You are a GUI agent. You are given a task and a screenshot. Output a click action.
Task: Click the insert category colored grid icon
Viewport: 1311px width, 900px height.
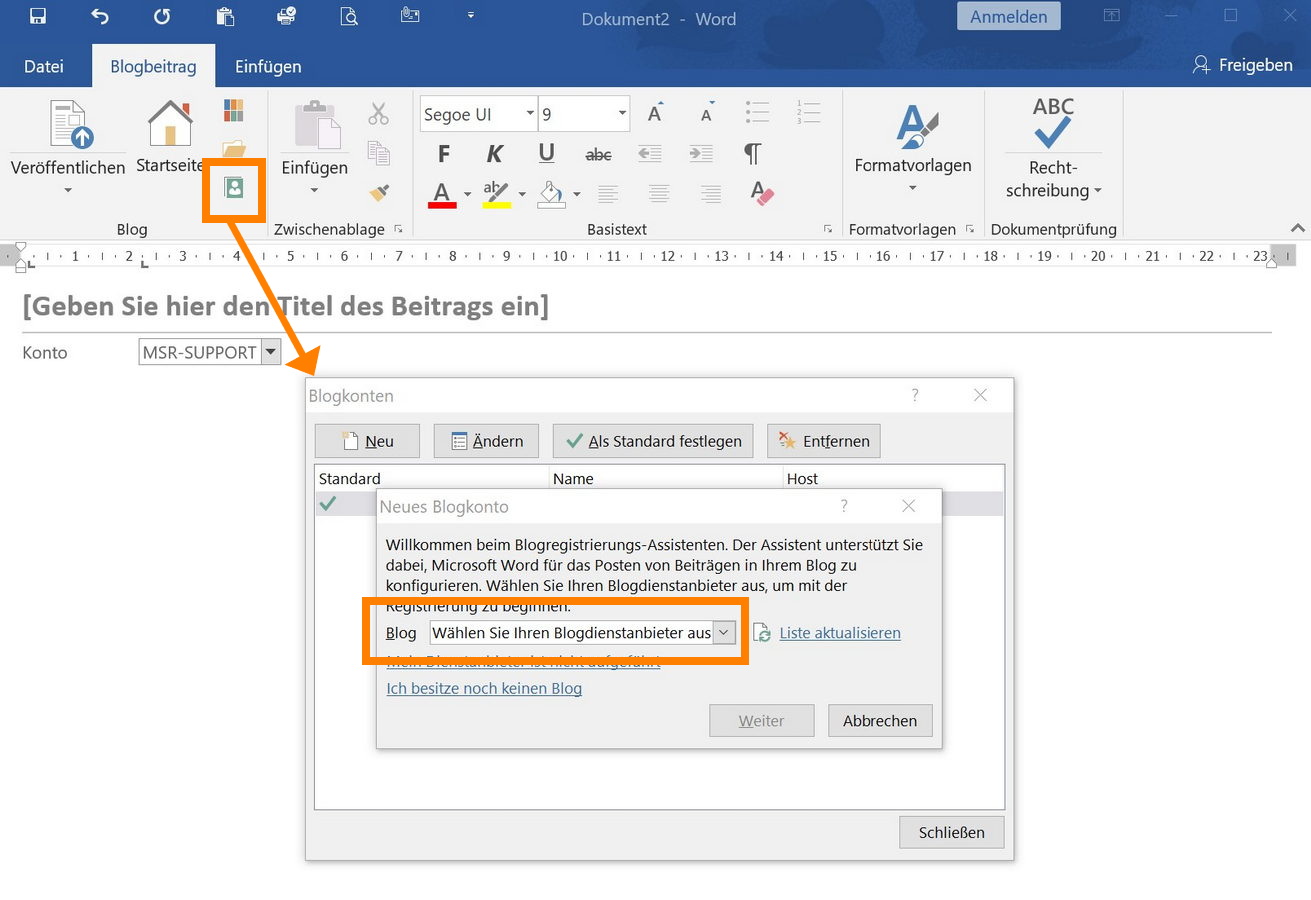pyautogui.click(x=233, y=110)
